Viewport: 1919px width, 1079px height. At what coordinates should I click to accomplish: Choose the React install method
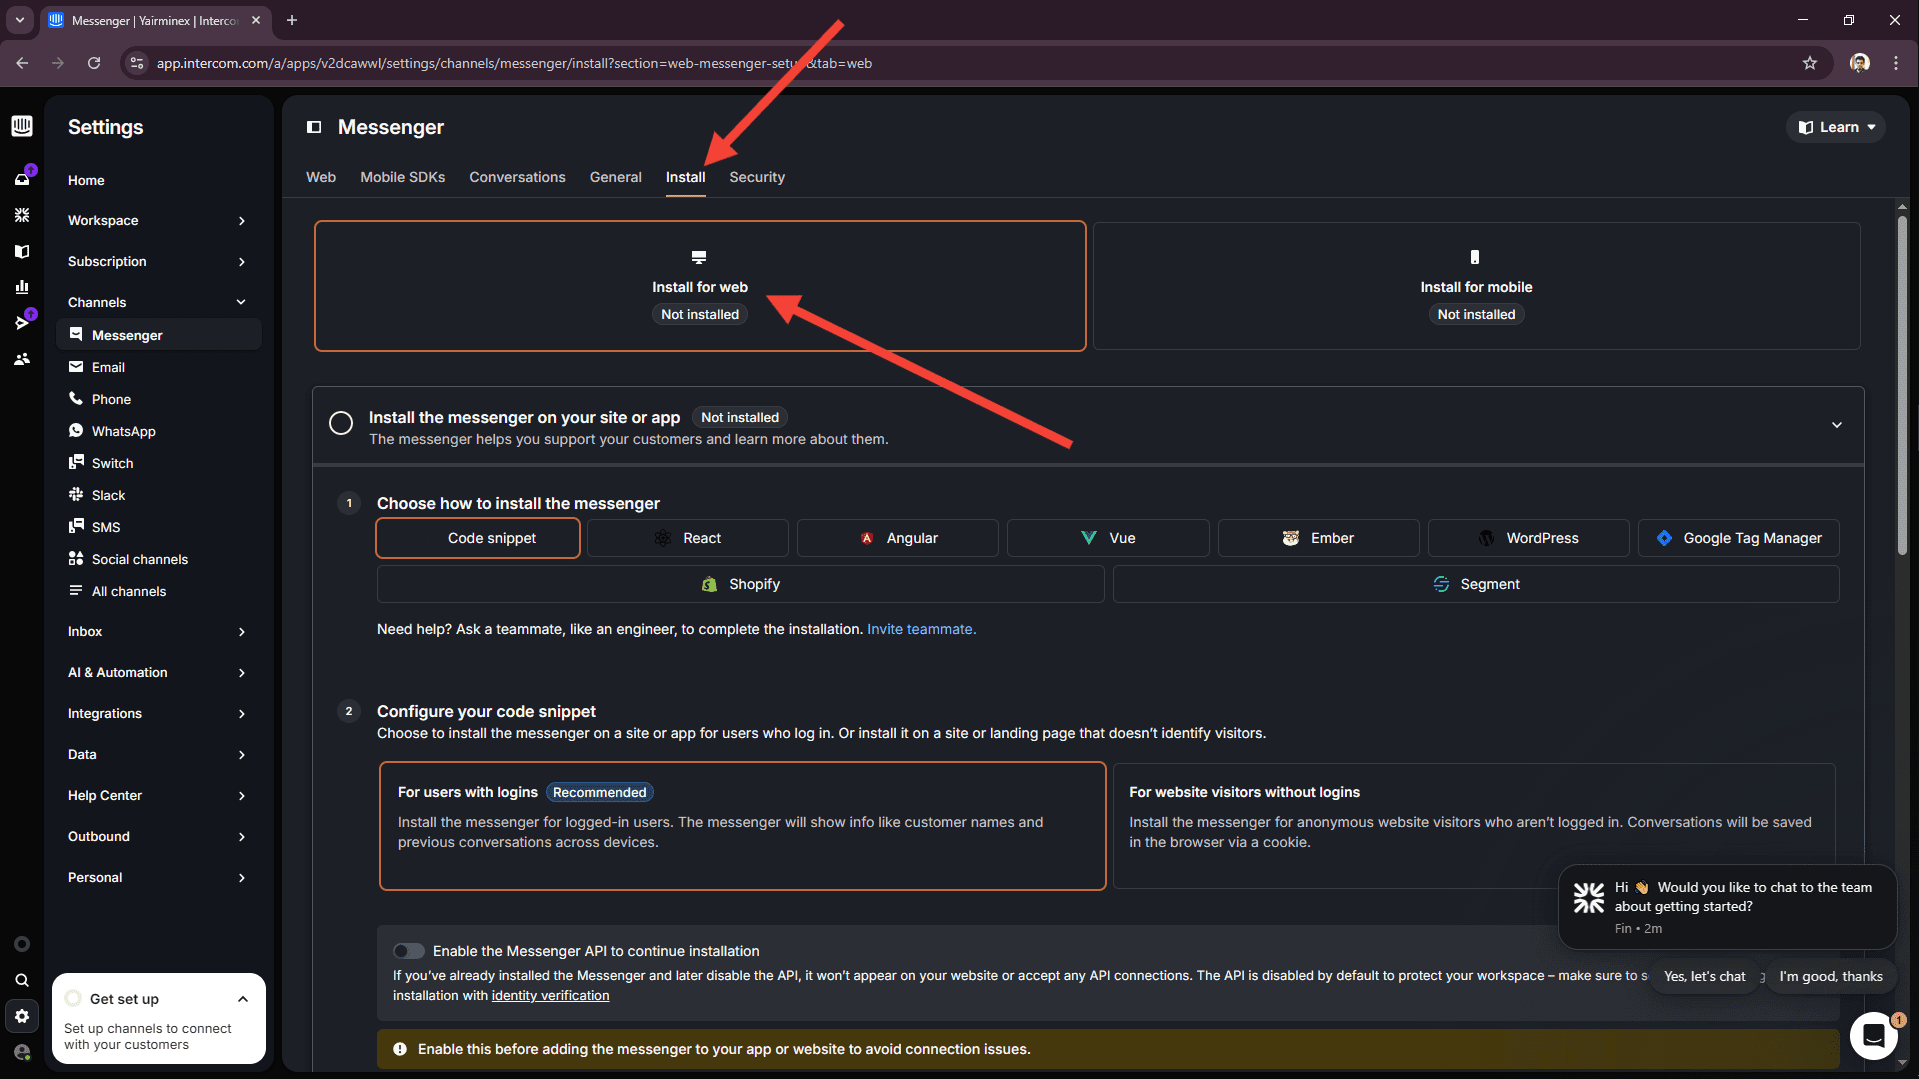[688, 538]
